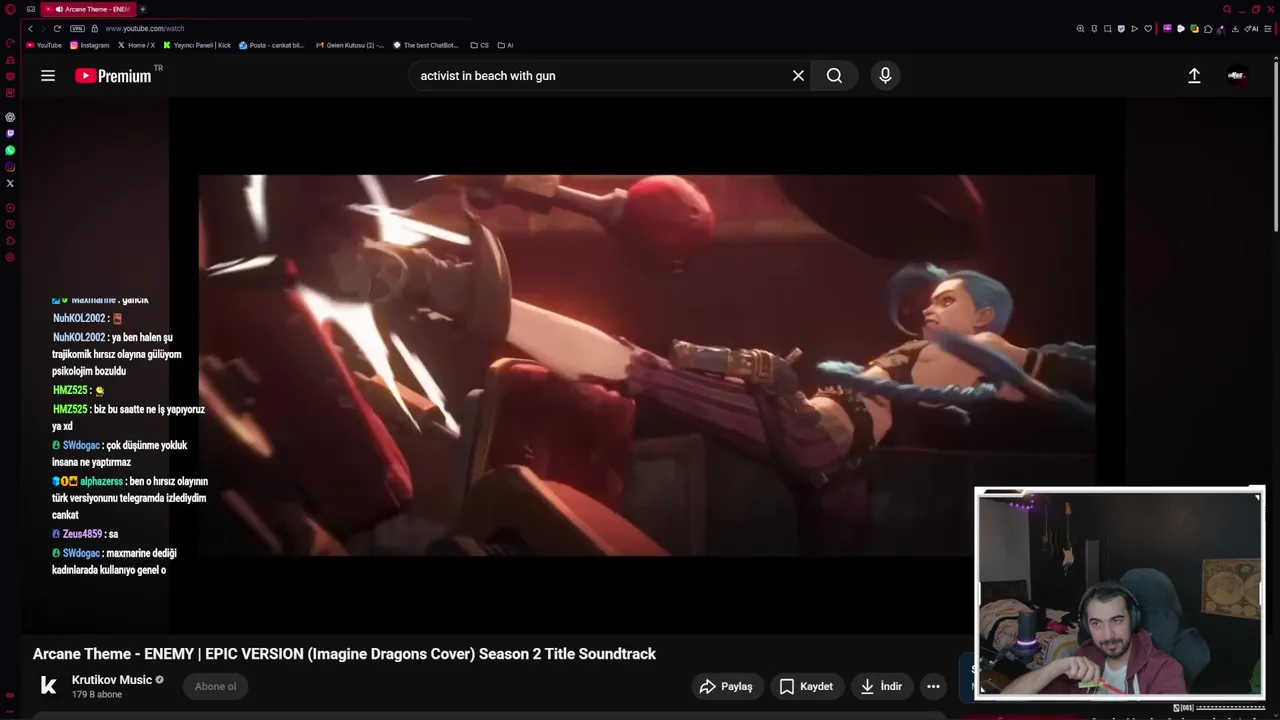
Task: Click the zoom magnifier icon in address bar
Action: tap(1080, 29)
